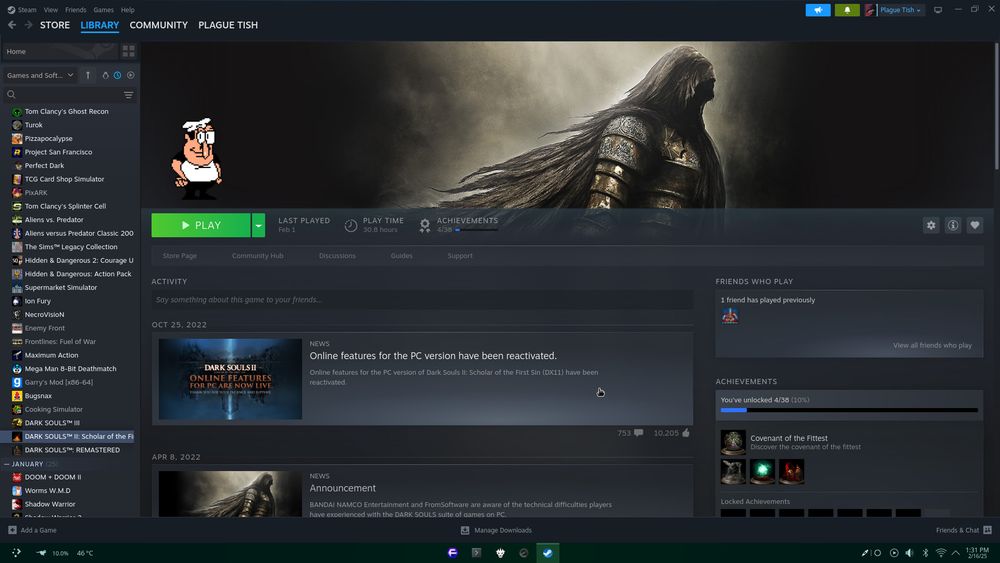The image size is (1000, 563).
Task: Go forward with the right arrow
Action: pos(28,25)
